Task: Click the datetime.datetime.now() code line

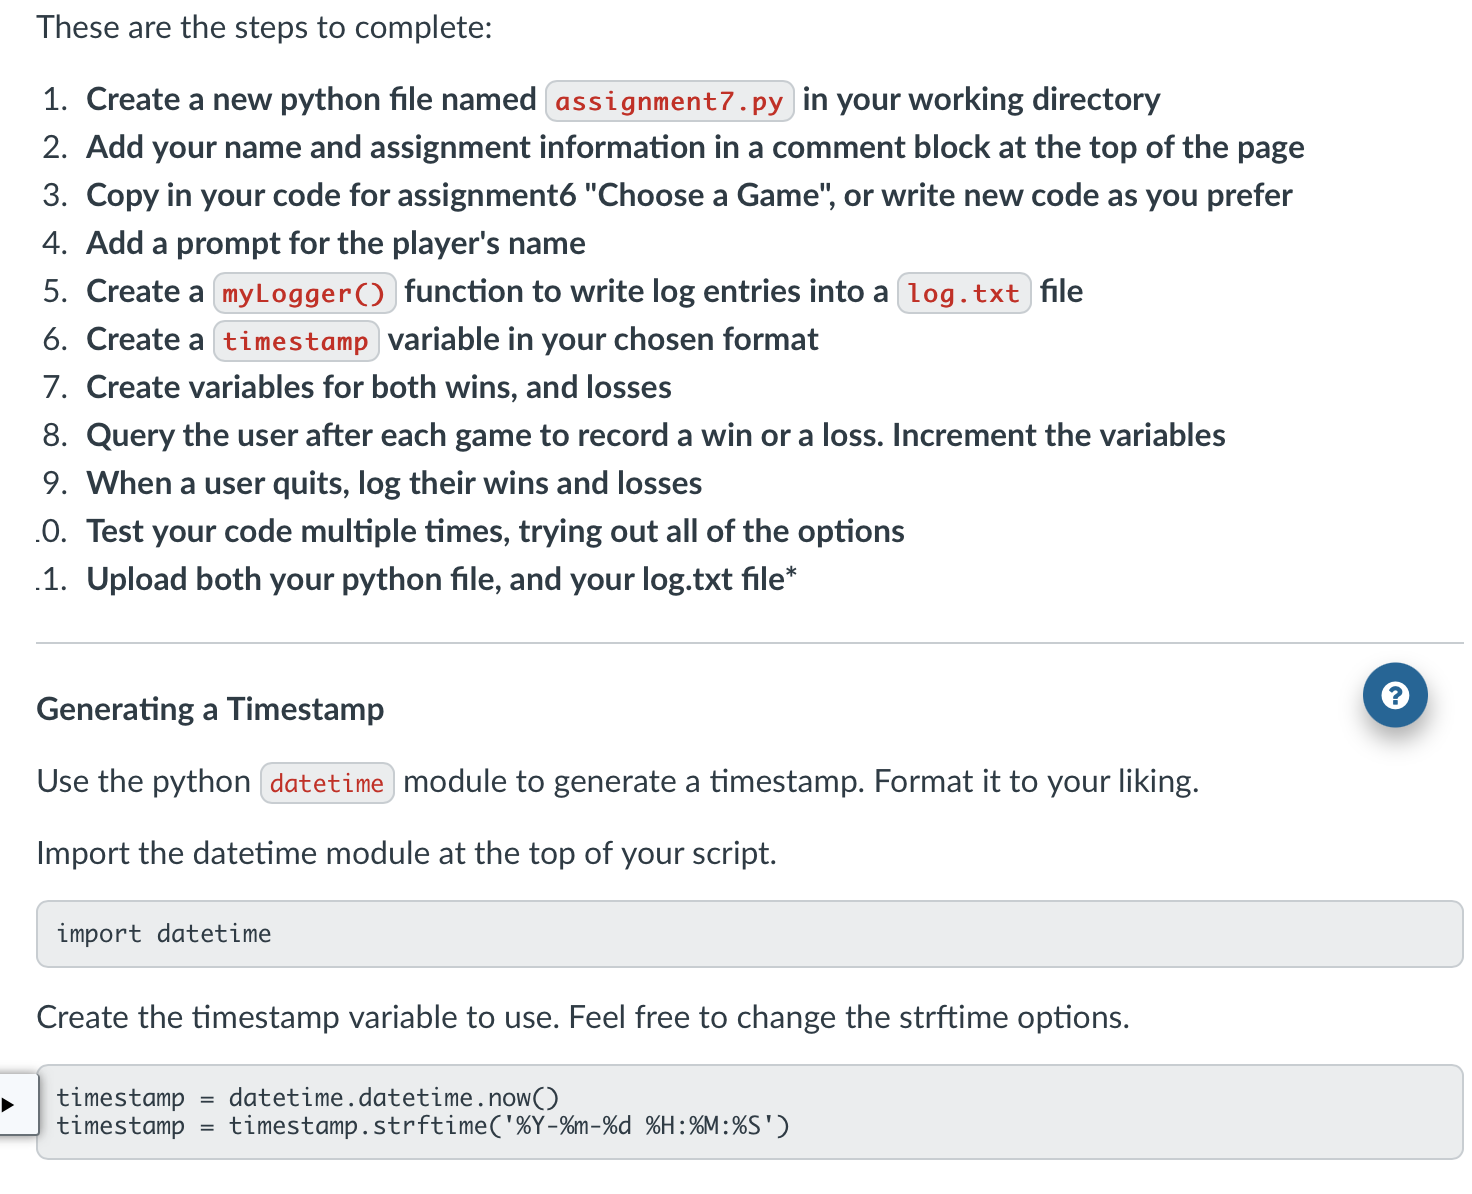Action: [x=393, y=1098]
